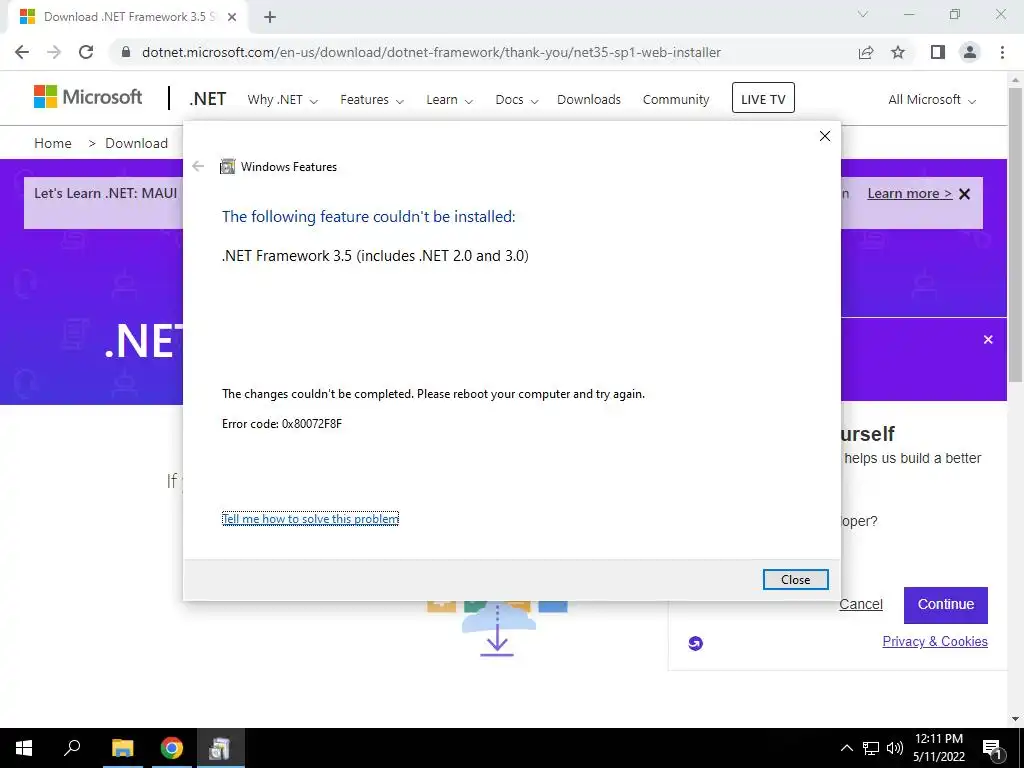Click the .NET brand link
The image size is (1024, 768).
[208, 99]
